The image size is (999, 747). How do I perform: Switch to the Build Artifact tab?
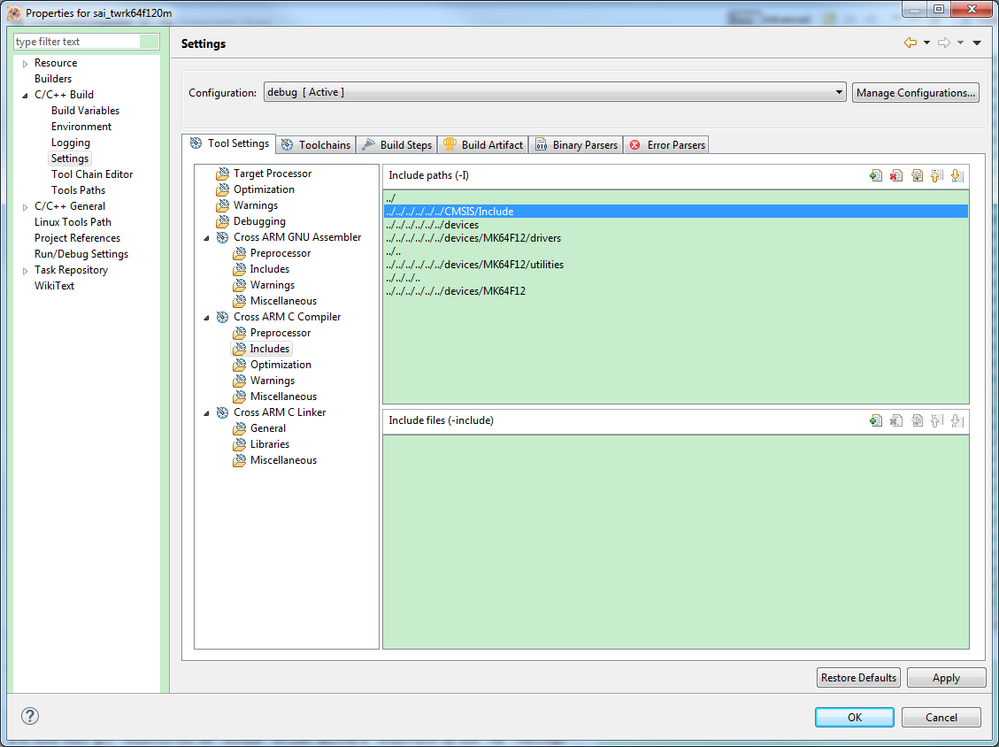pyautogui.click(x=483, y=145)
